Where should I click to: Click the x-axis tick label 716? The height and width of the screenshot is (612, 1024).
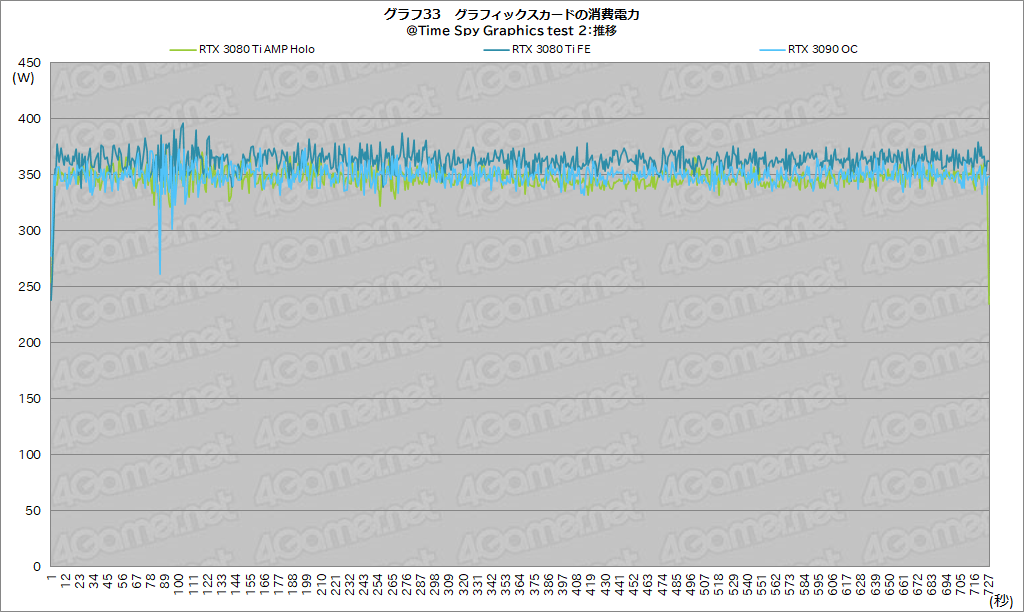(x=974, y=584)
